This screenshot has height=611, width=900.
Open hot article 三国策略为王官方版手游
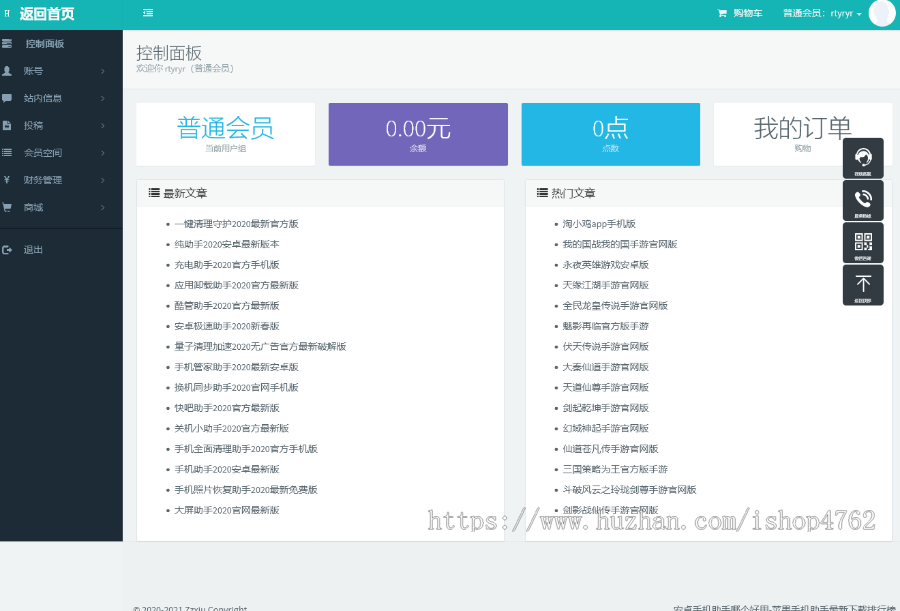(x=615, y=469)
